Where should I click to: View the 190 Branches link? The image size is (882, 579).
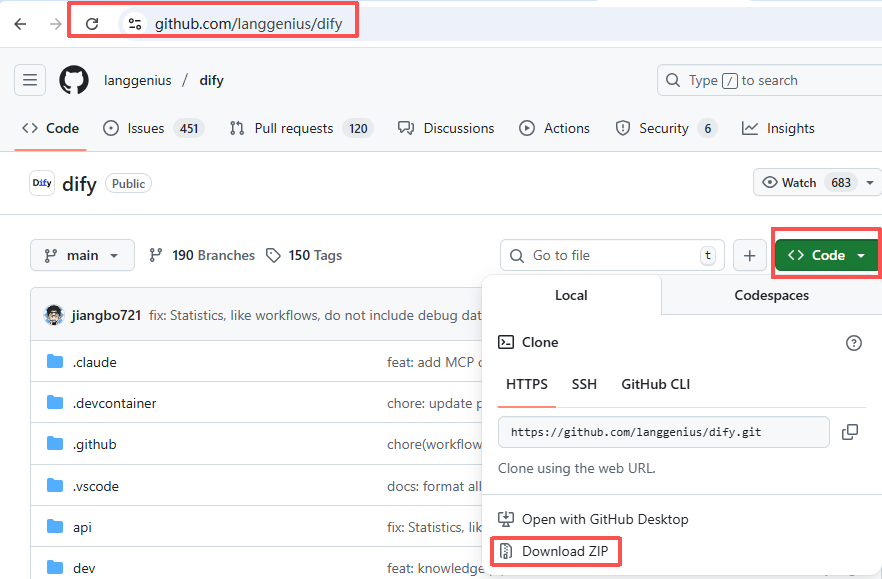coord(201,255)
